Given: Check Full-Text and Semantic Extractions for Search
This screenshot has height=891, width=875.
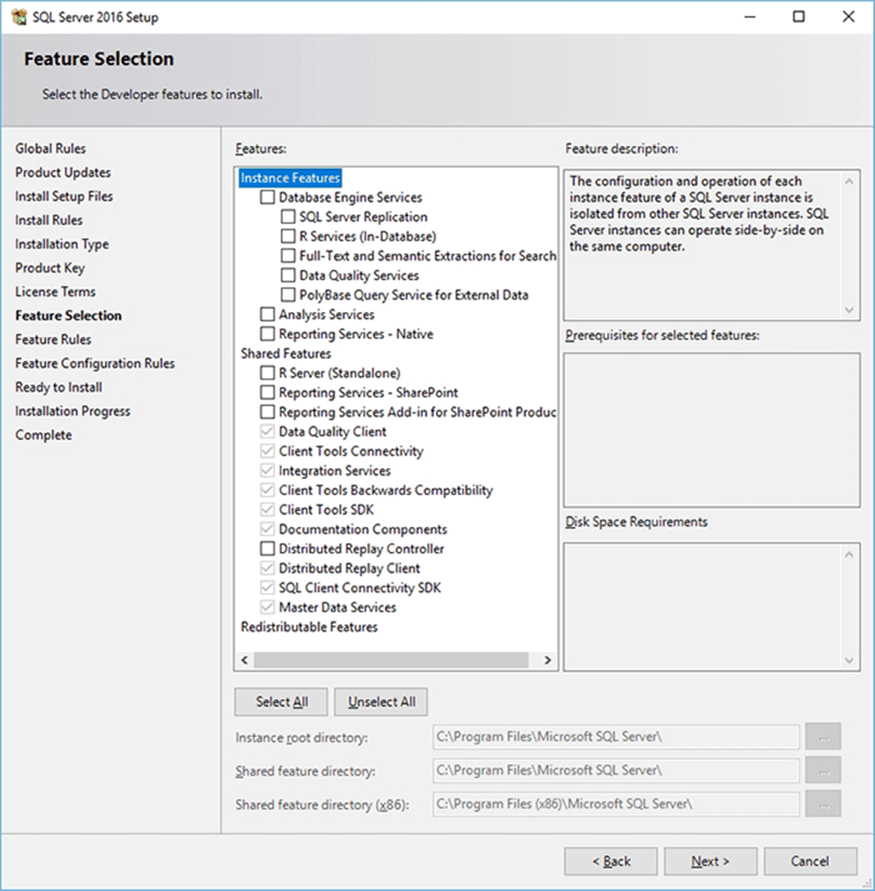Looking at the screenshot, I should [x=288, y=256].
